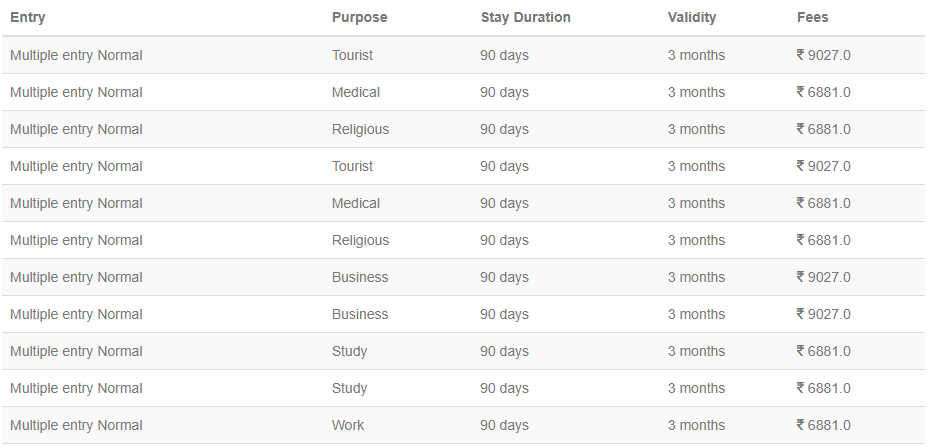Click the first Study purpose cell
929x448 pixels.
350,351
